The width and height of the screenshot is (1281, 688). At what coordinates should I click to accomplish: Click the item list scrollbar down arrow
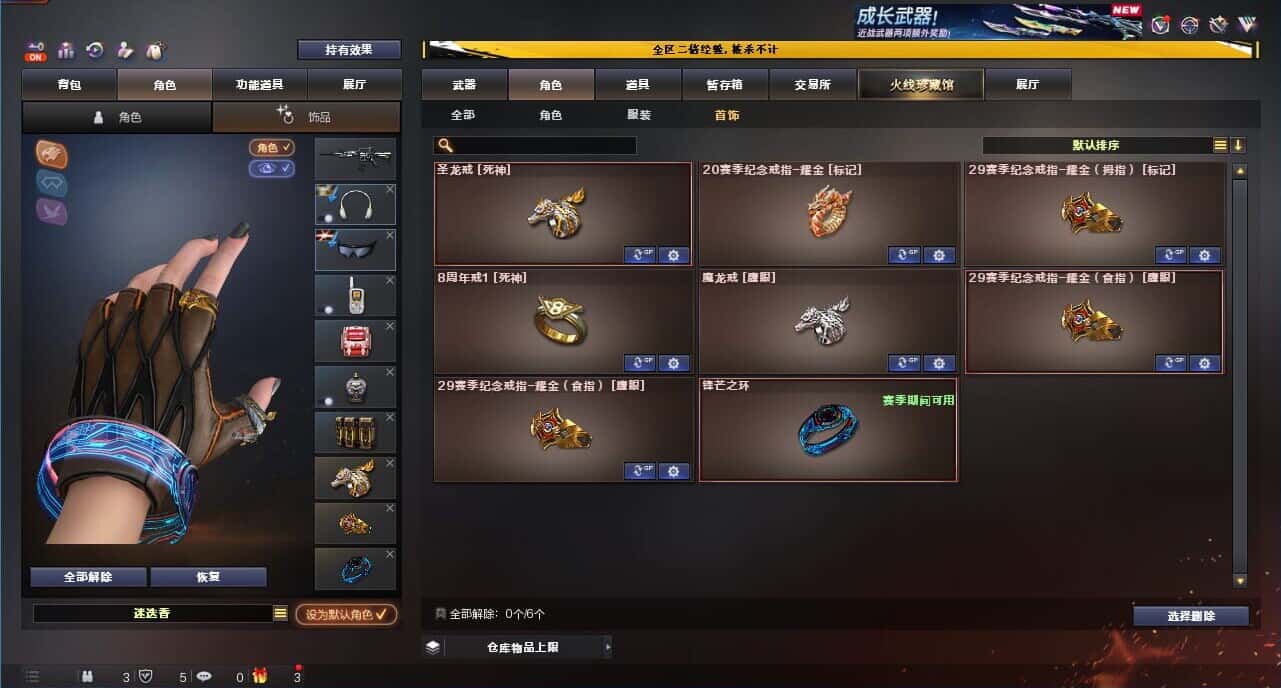(x=1240, y=580)
